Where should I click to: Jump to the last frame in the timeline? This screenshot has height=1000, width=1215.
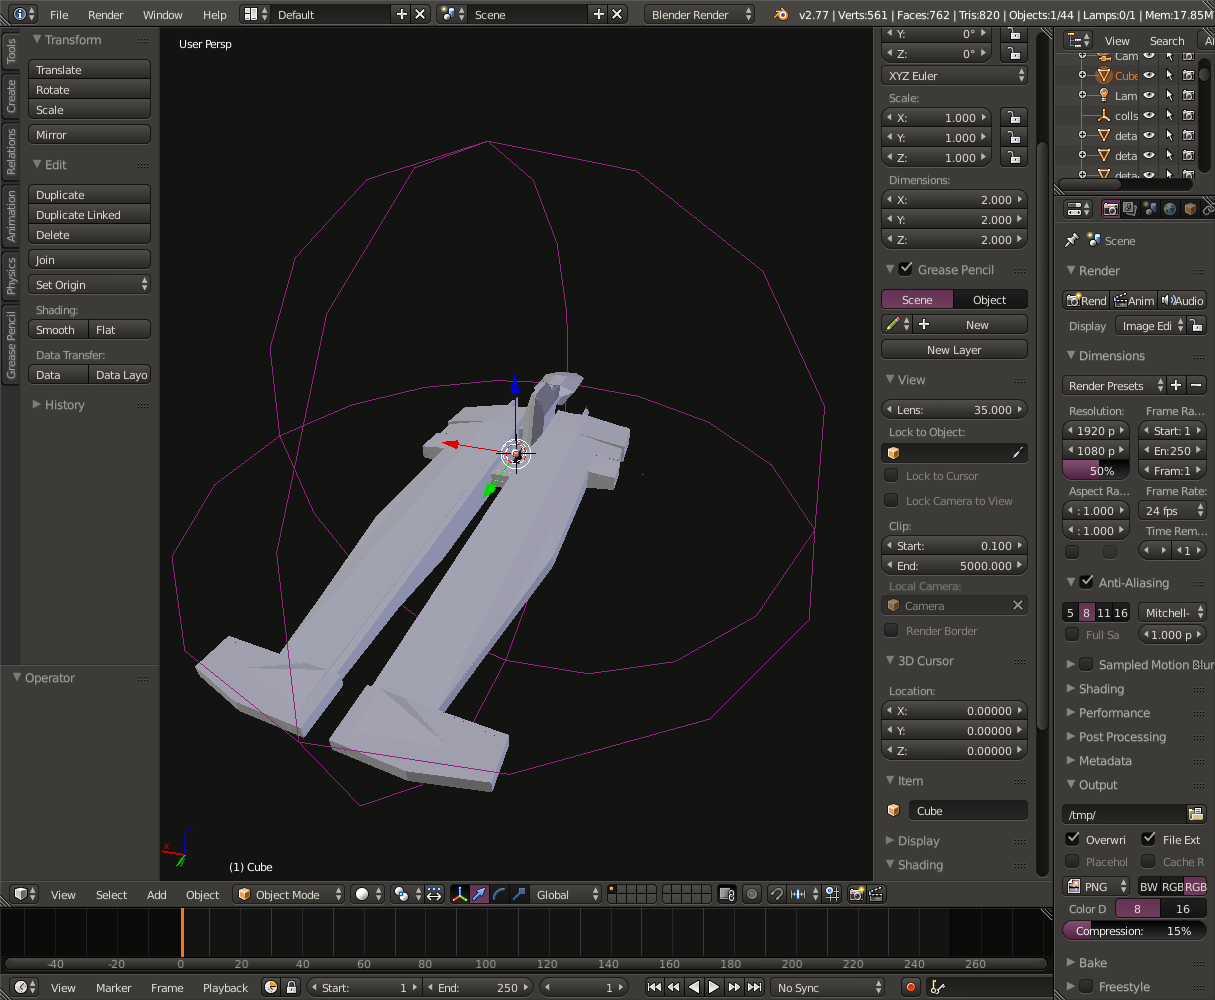pos(754,987)
